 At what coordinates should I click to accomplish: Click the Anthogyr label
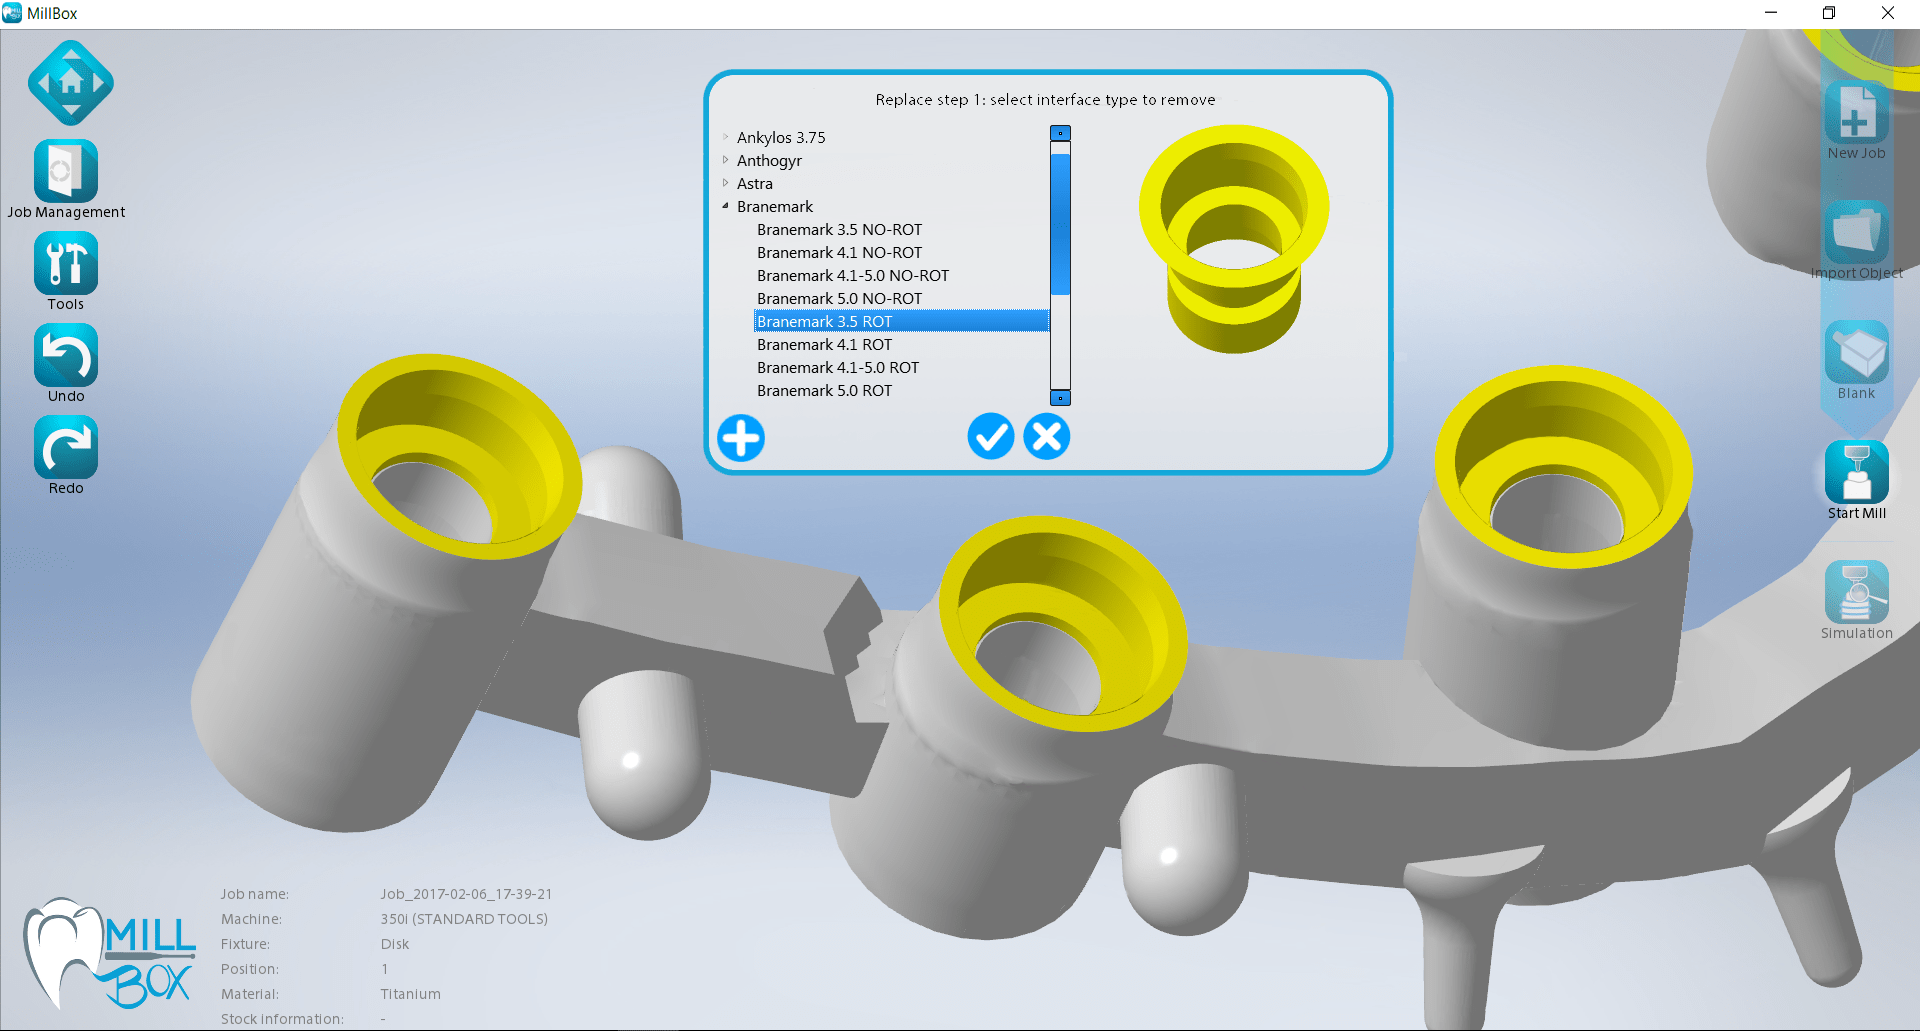point(769,161)
